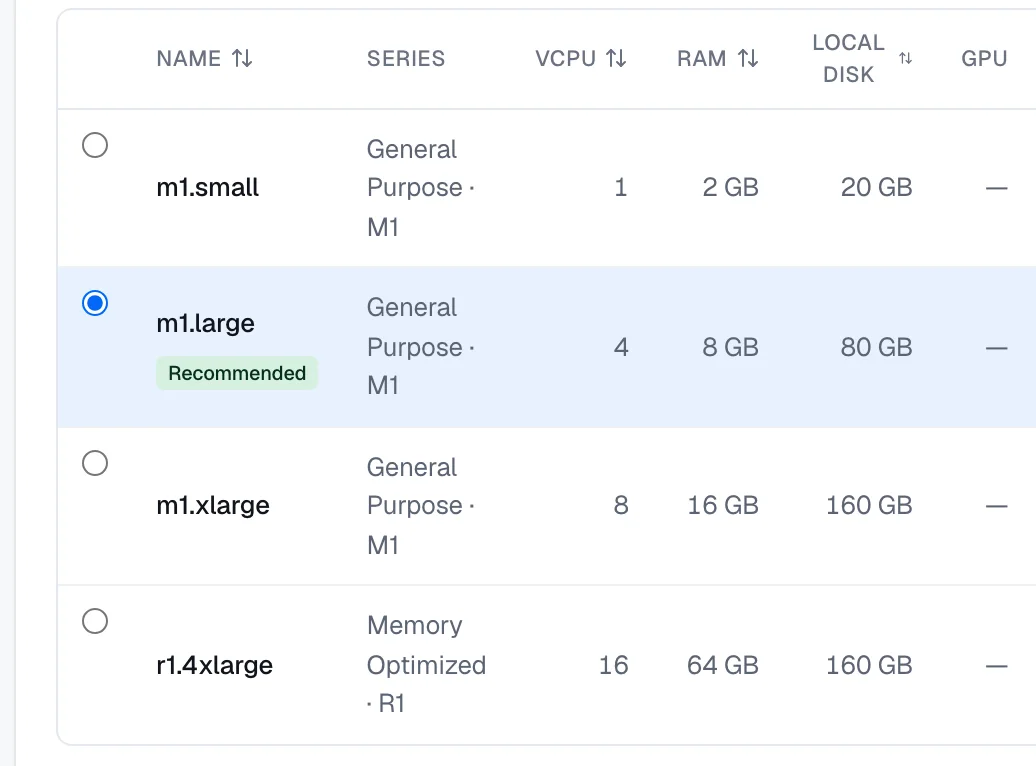Sort by RAM column arrows

pyautogui.click(x=748, y=58)
